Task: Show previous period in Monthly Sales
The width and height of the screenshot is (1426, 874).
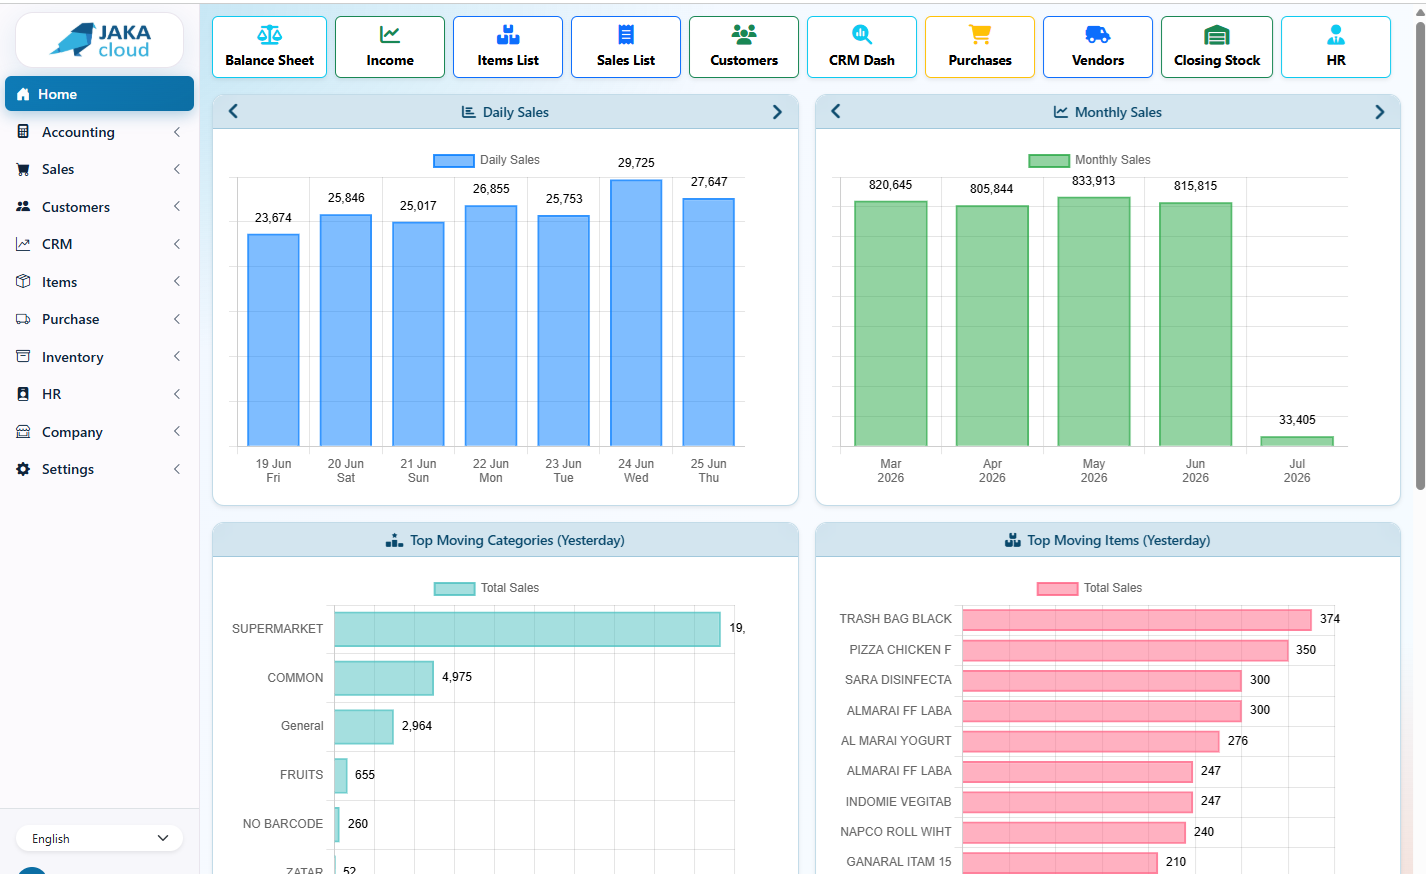Action: coord(836,111)
